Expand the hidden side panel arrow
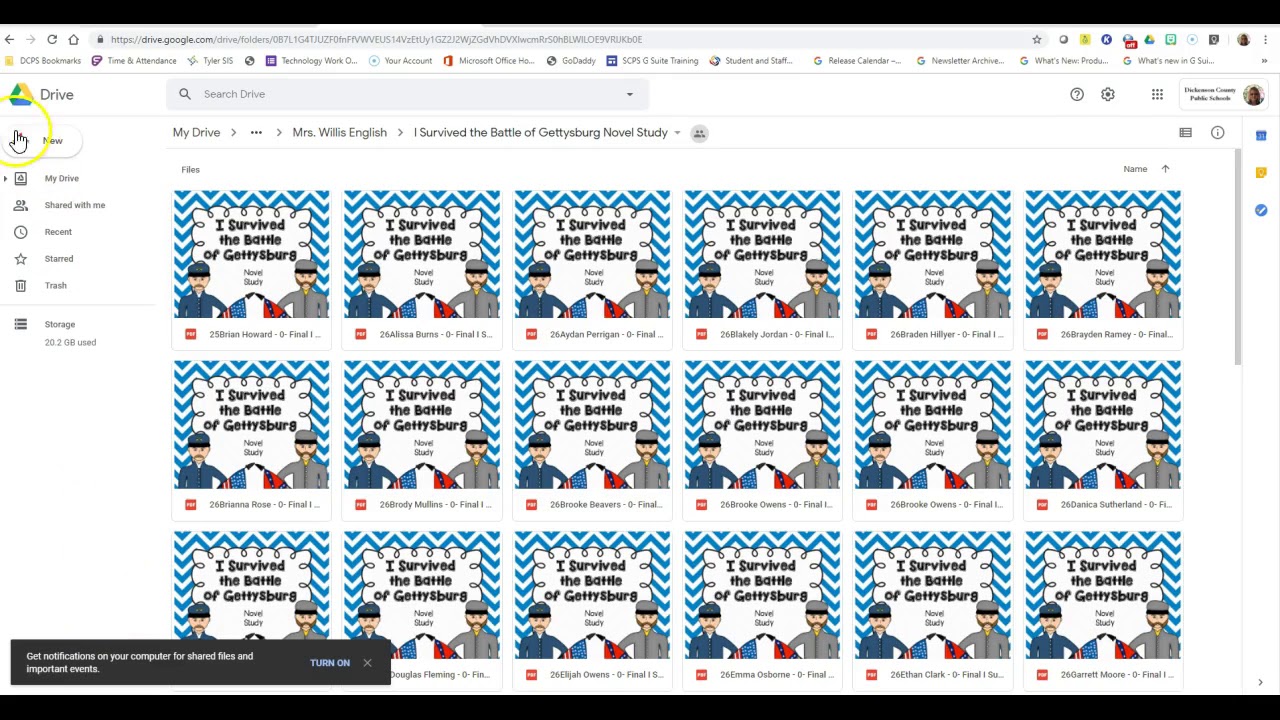 1260,682
